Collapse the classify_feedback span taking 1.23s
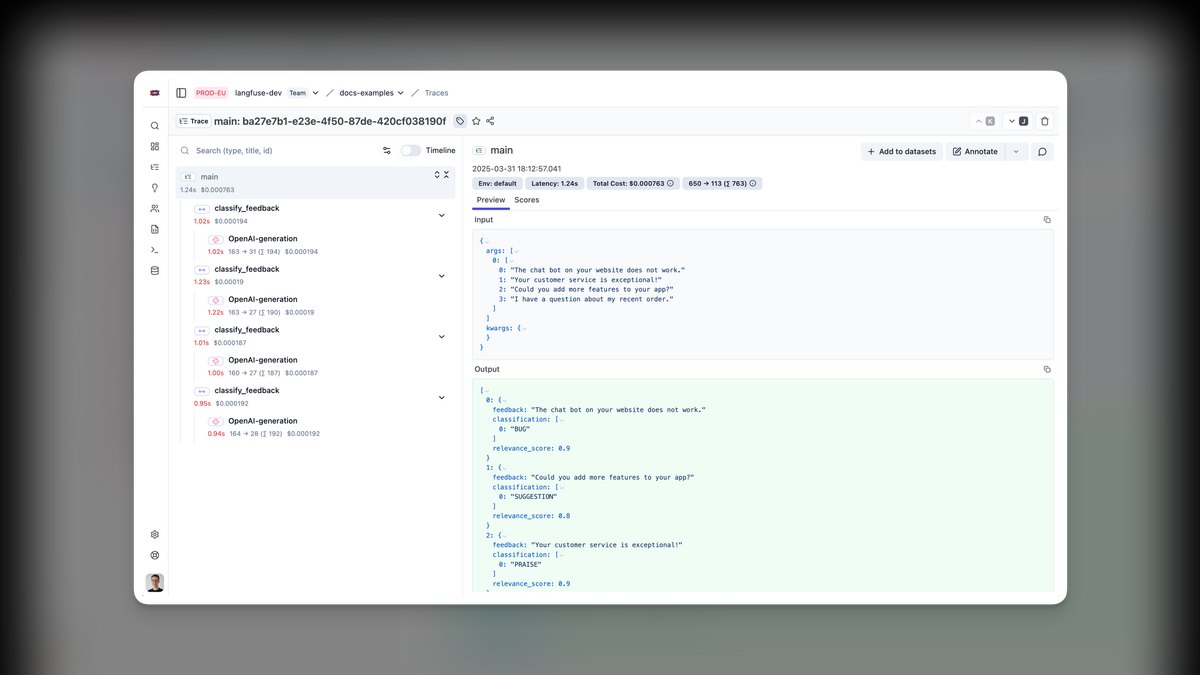Viewport: 1200px width, 675px height. point(442,276)
